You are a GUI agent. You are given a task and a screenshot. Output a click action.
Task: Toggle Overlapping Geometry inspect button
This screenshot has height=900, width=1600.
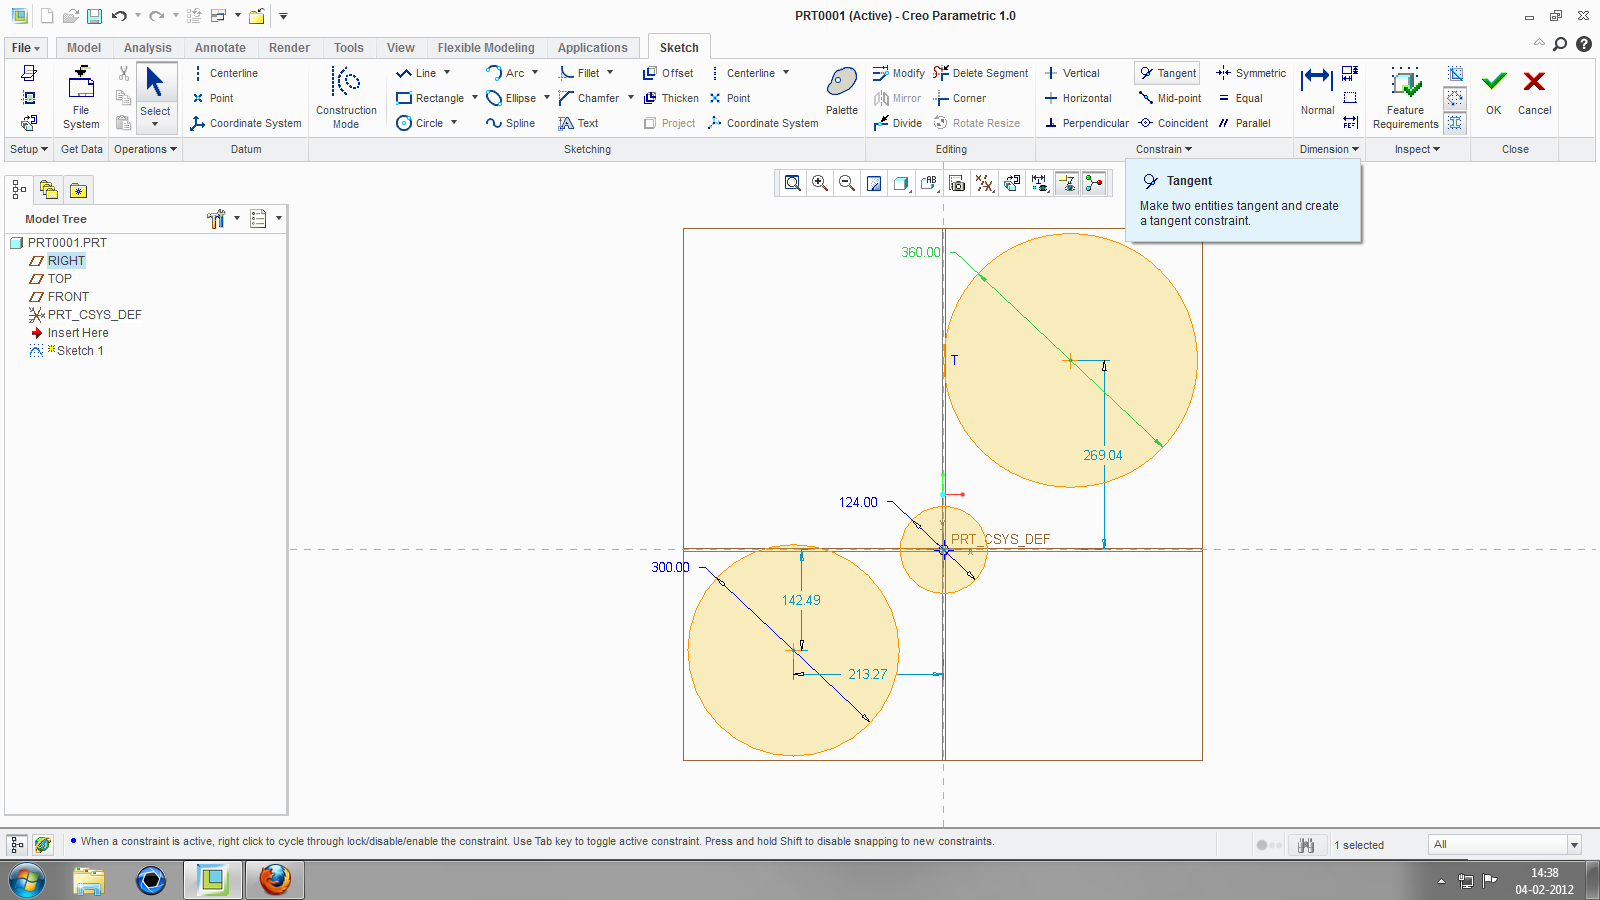[x=1455, y=123]
